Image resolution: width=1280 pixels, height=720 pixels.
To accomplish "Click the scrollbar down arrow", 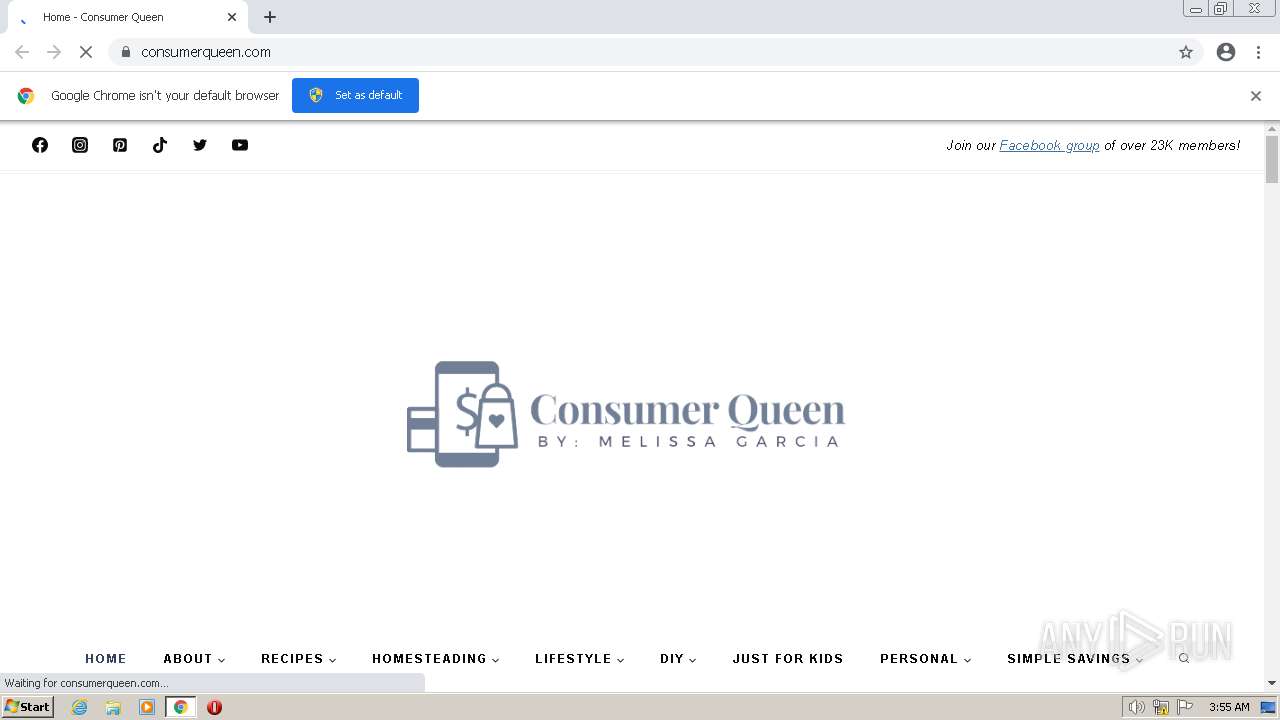I will (x=1272, y=683).
